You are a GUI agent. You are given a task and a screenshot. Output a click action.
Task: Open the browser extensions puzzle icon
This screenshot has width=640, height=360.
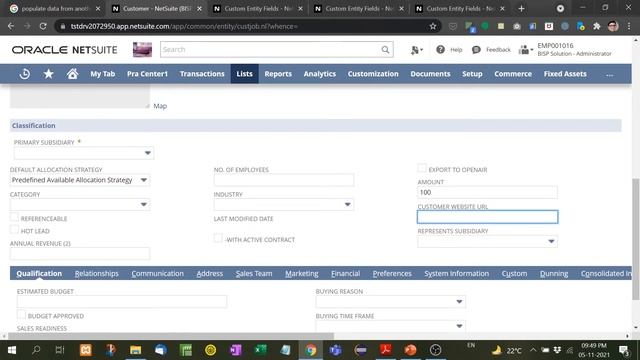[x=597, y=26]
